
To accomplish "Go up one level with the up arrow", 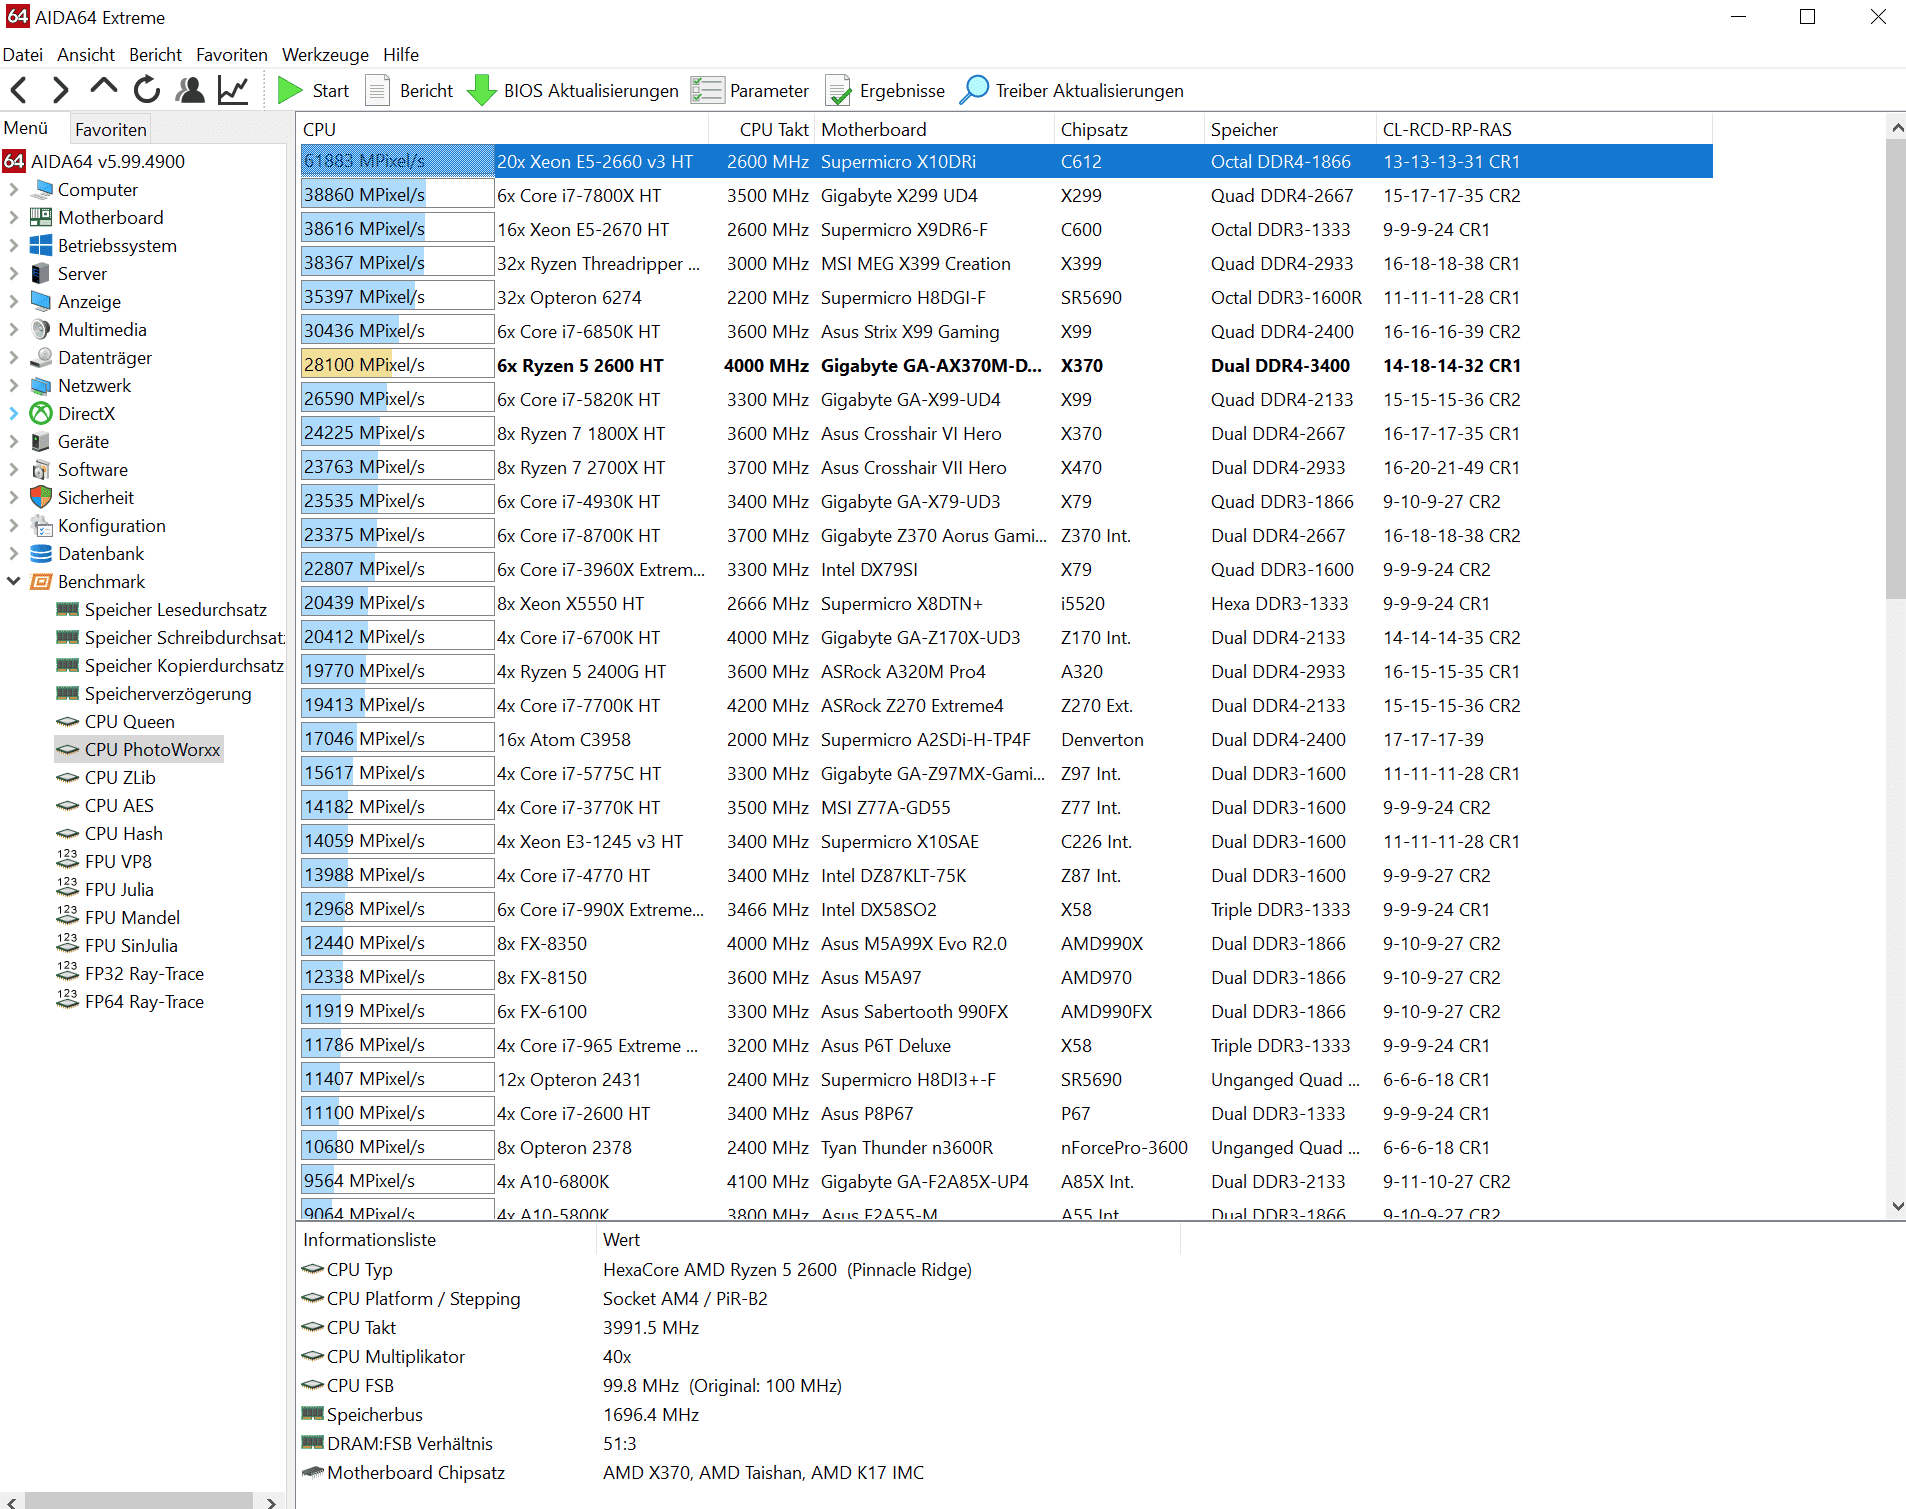I will point(103,89).
